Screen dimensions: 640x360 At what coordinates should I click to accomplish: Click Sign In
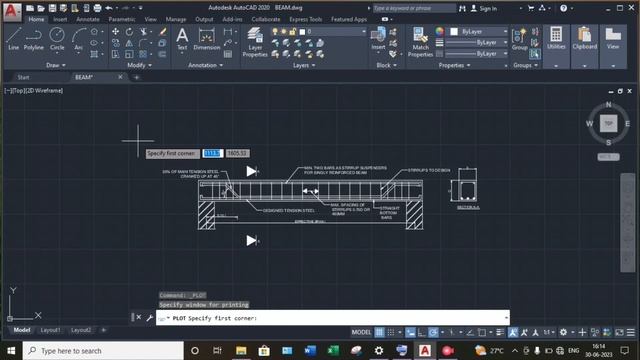tap(484, 8)
